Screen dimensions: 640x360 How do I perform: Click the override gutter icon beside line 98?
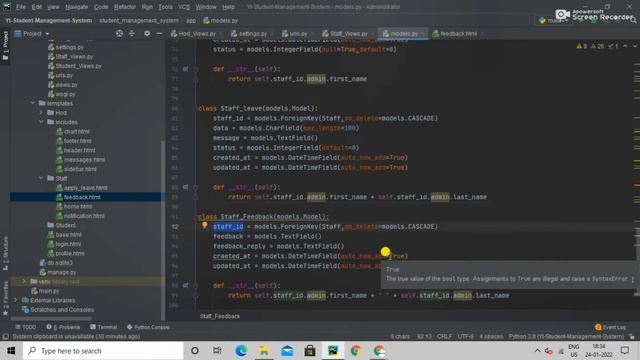coord(185,285)
